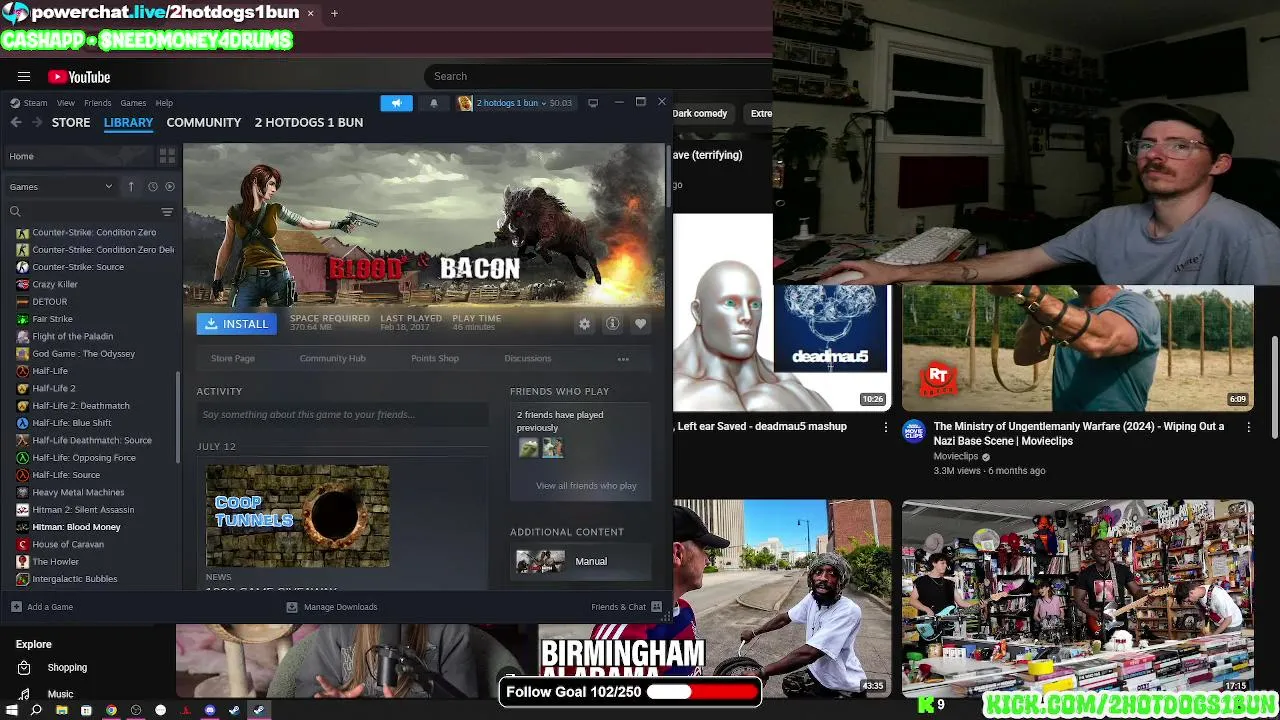Open the 2 HOTDOGS 1 BUN profile tab
This screenshot has width=1280, height=720.
309,122
